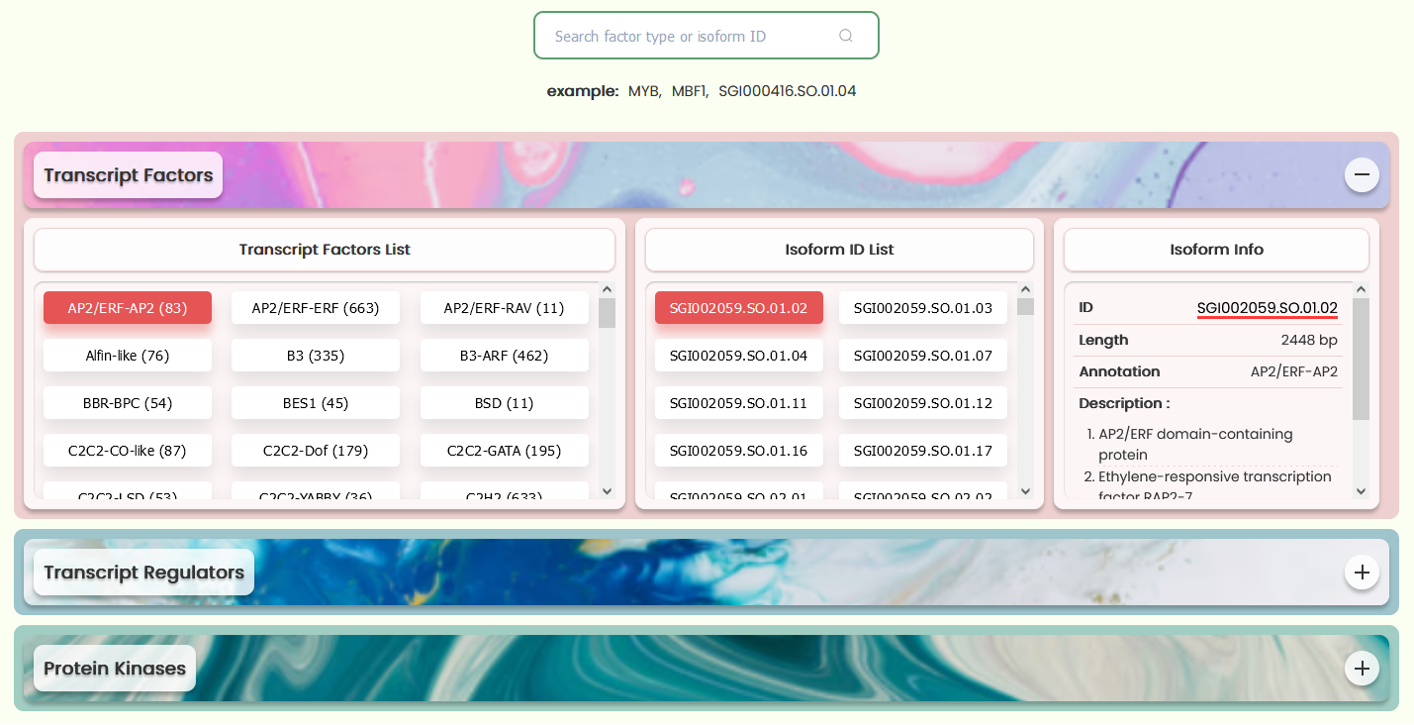The width and height of the screenshot is (1414, 725).
Task: Open the underlined ID link SGI002059.SO.01.02
Action: tap(1267, 308)
